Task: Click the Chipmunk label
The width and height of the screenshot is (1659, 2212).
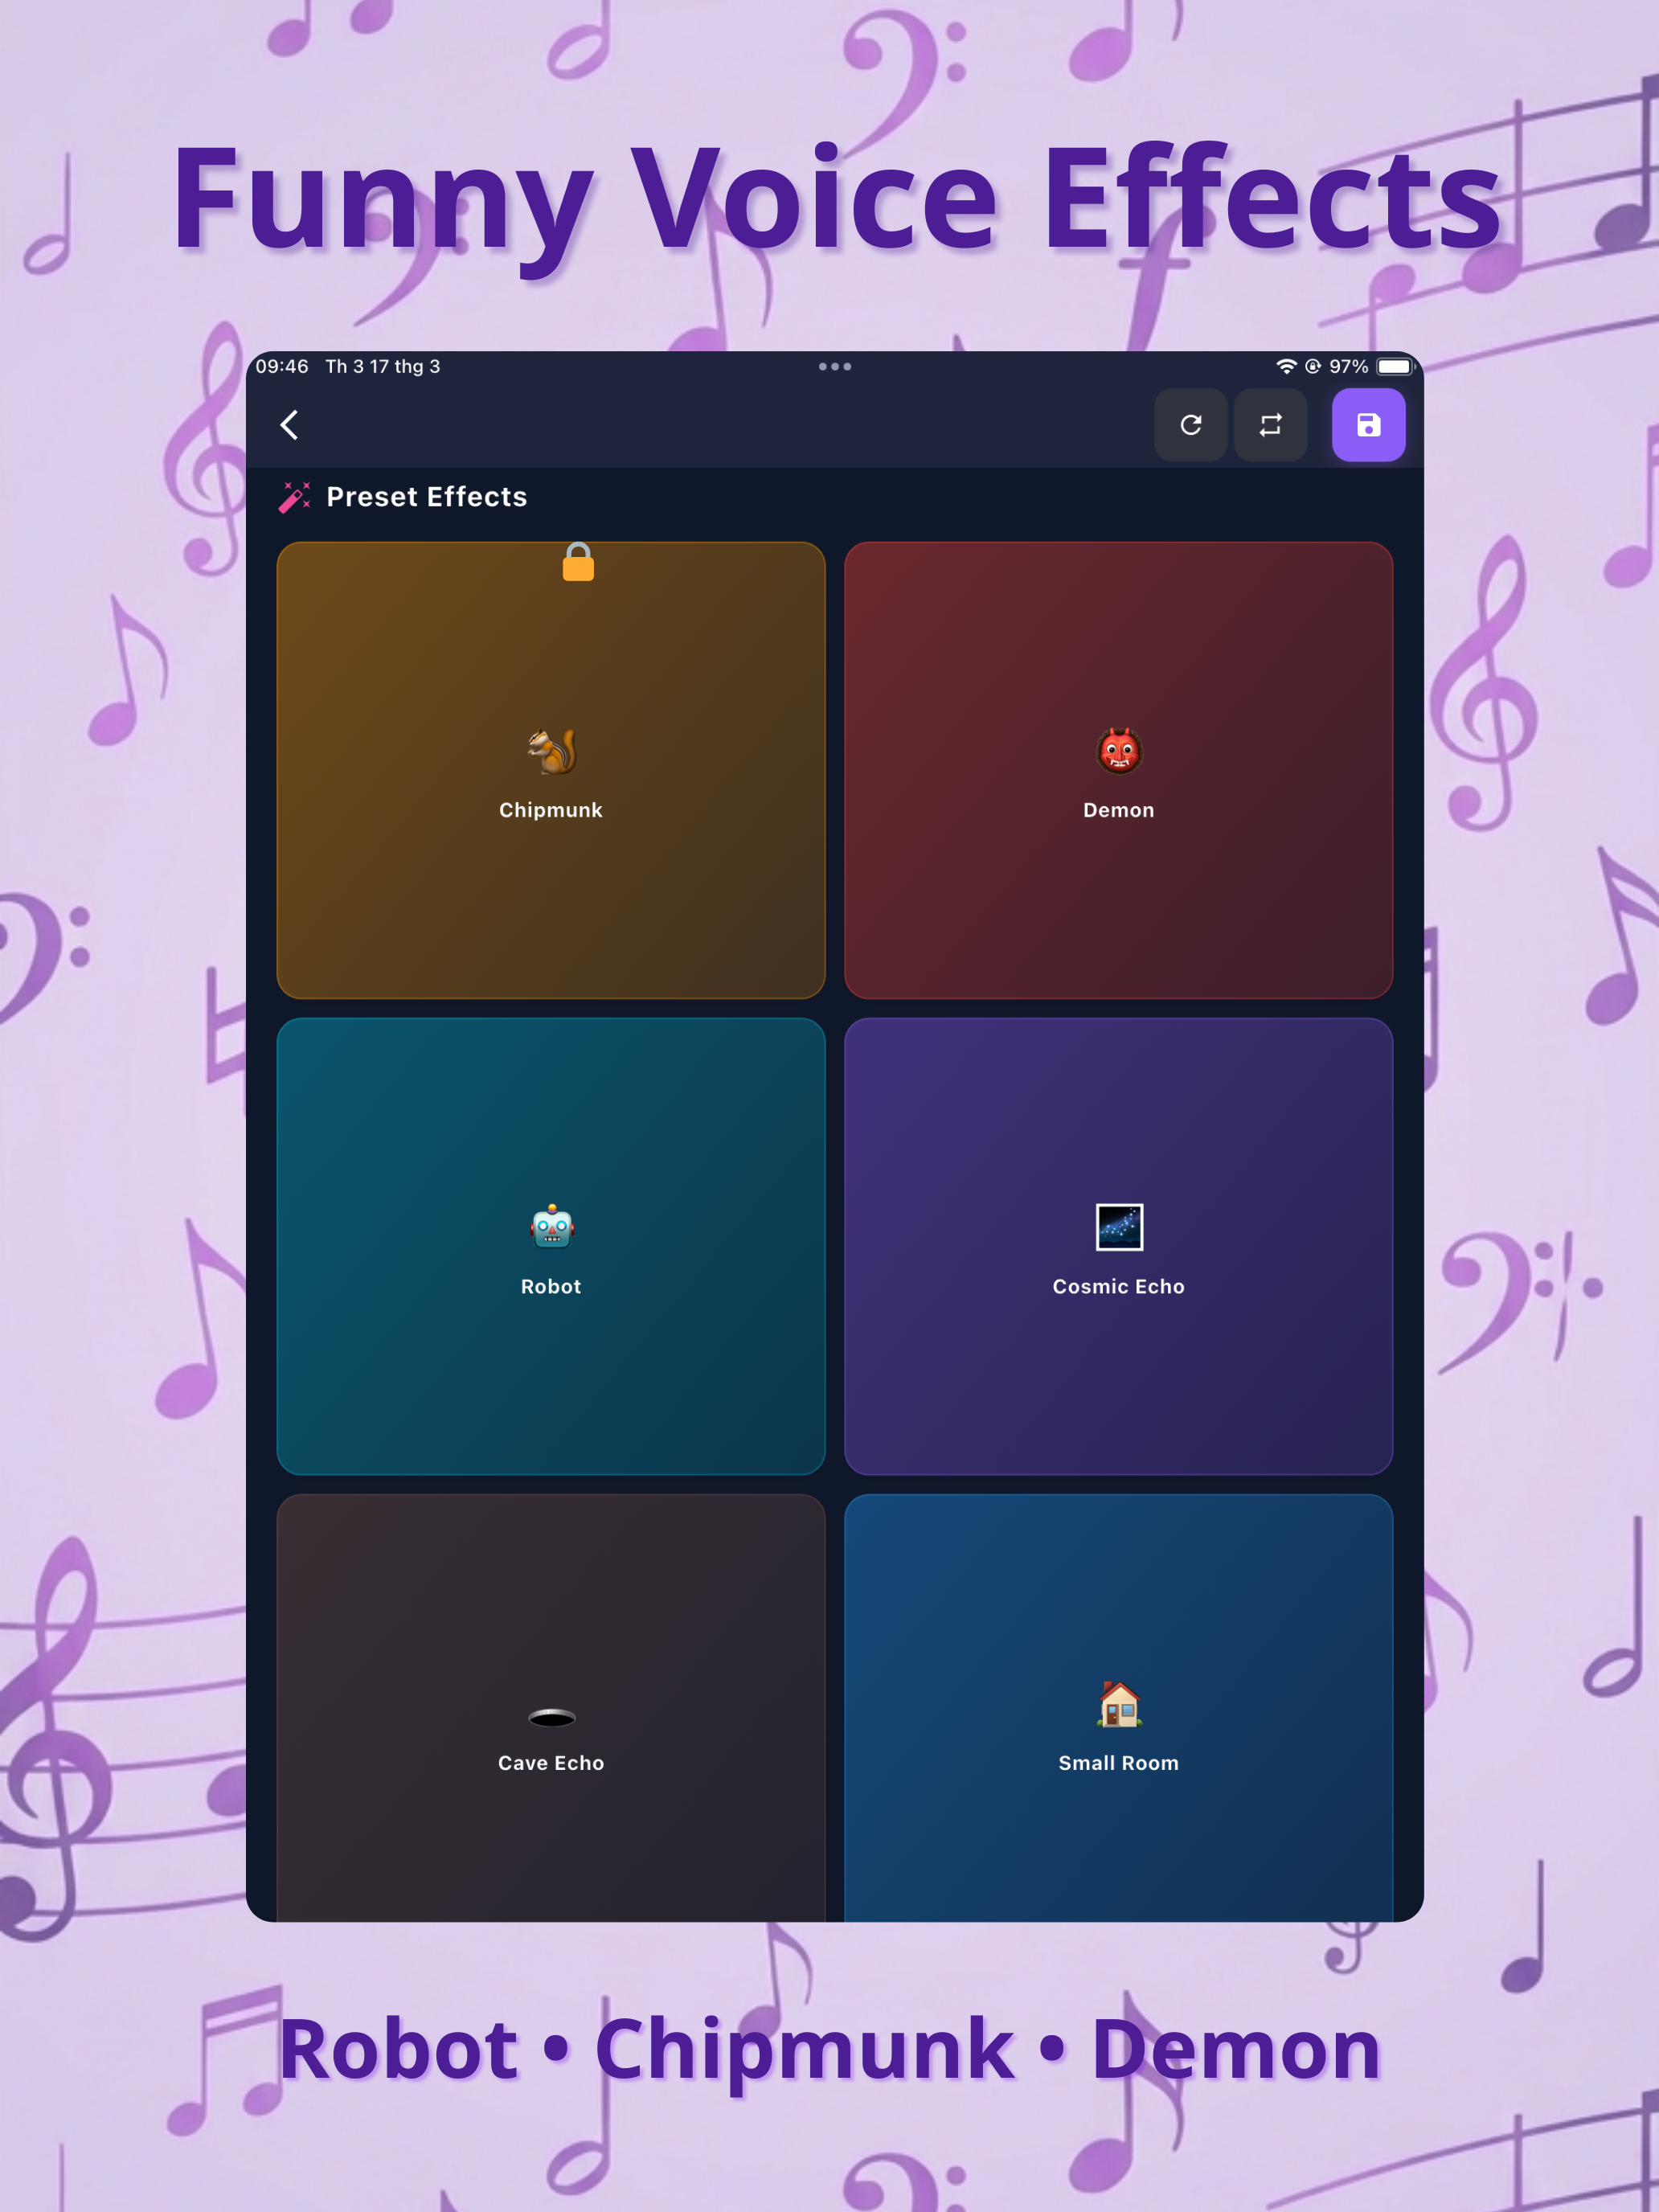Action: point(551,810)
